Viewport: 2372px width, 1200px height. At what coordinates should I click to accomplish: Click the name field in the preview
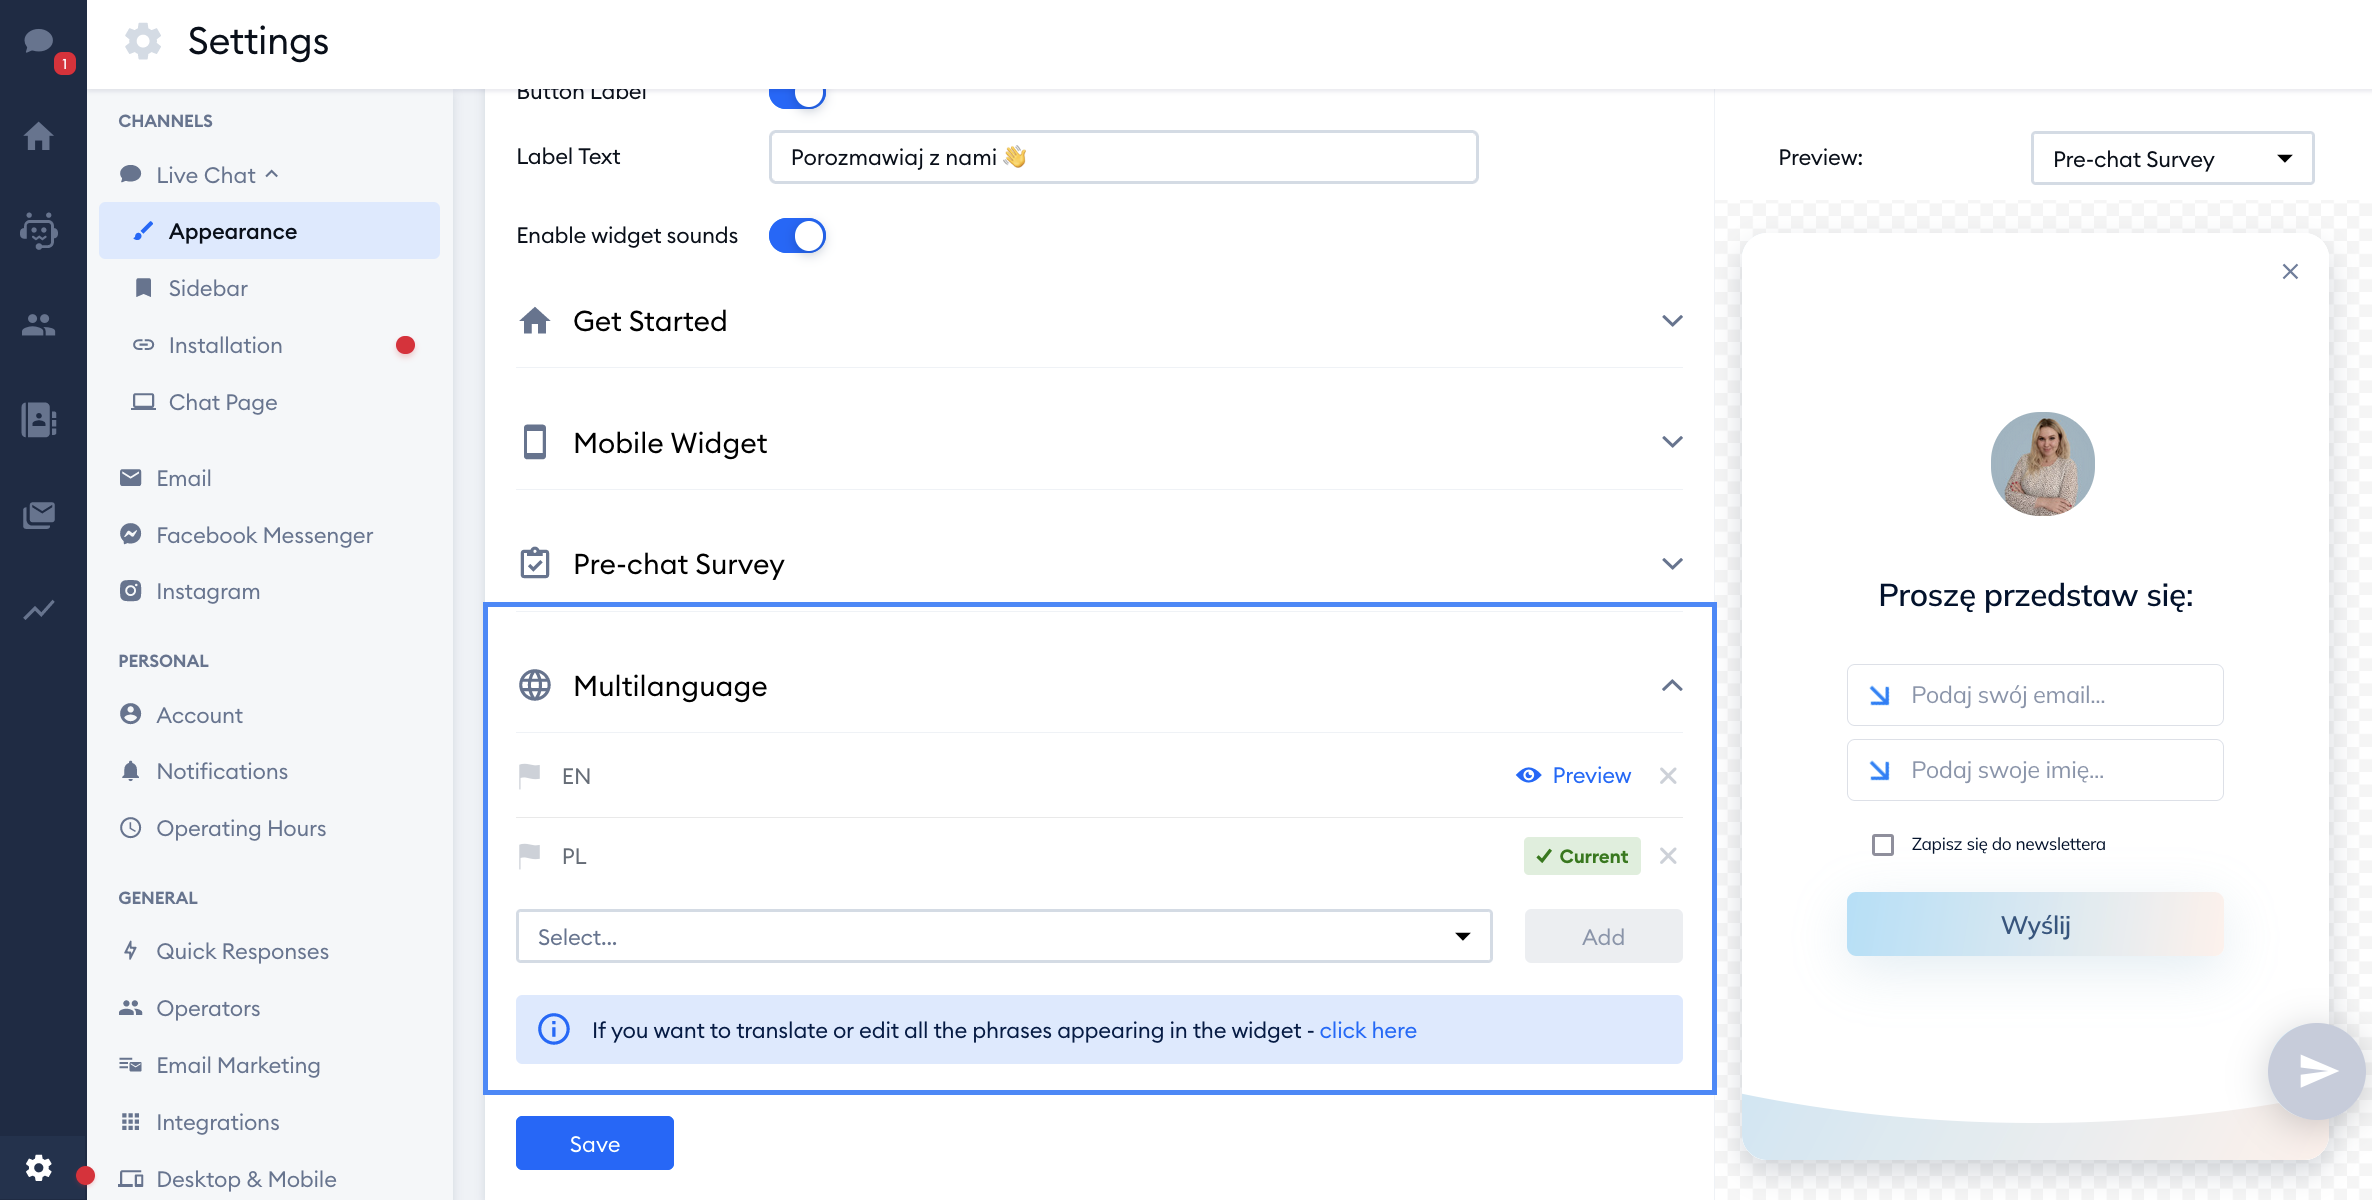coord(2035,770)
